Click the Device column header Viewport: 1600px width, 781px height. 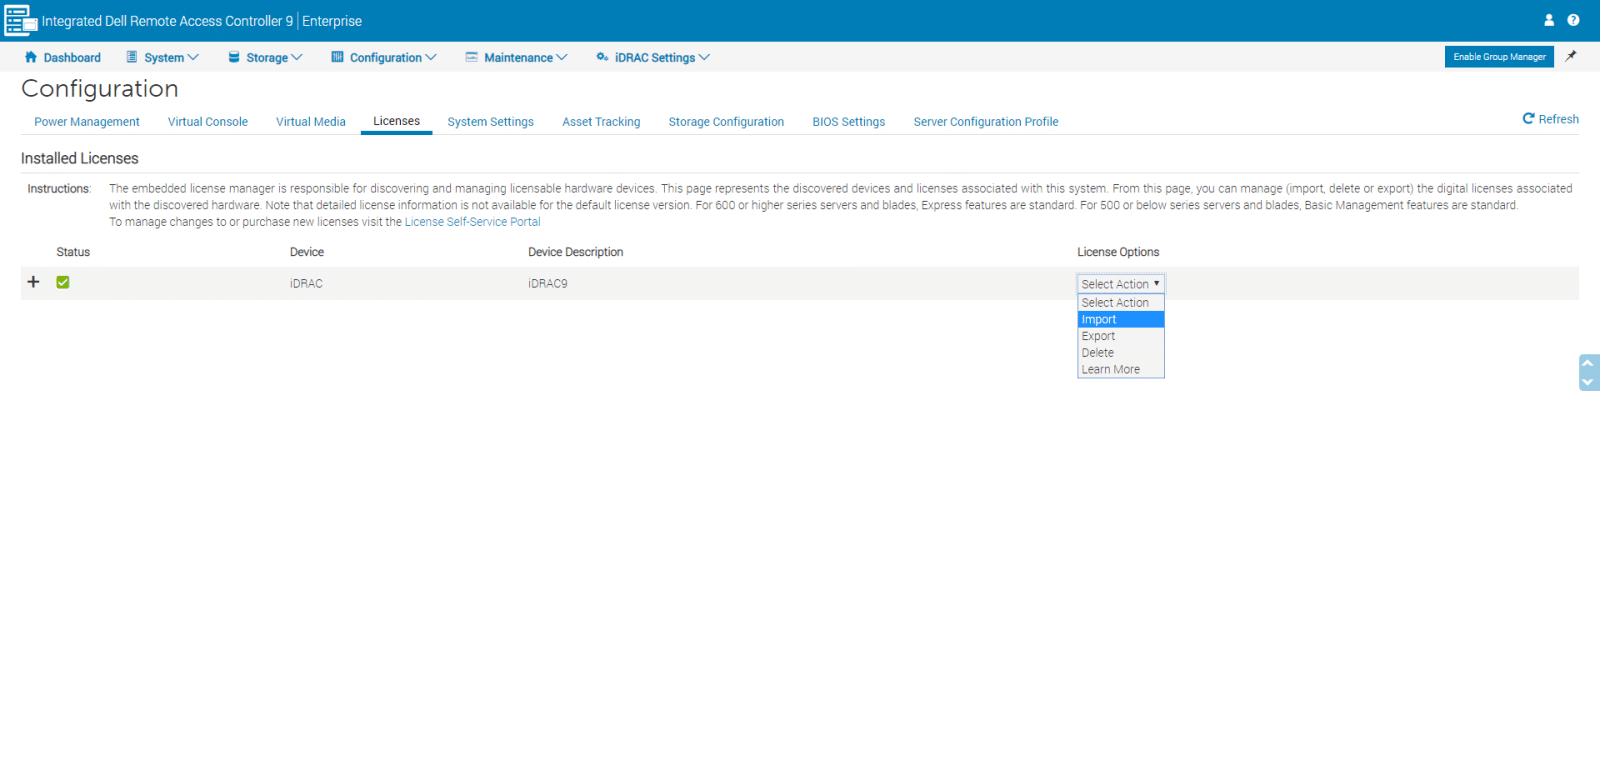[x=307, y=252]
